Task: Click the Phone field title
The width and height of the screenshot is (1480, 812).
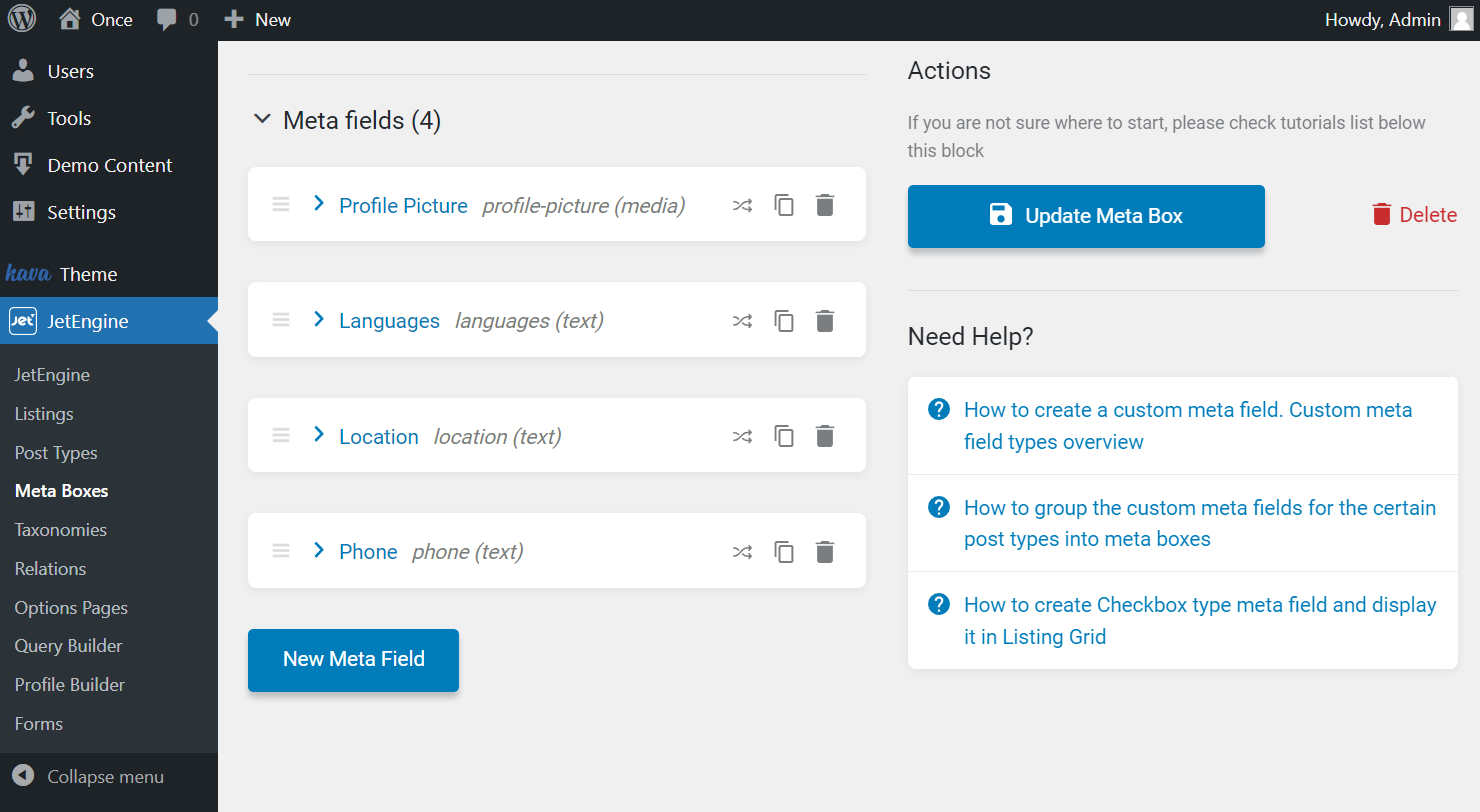Action: tap(368, 552)
